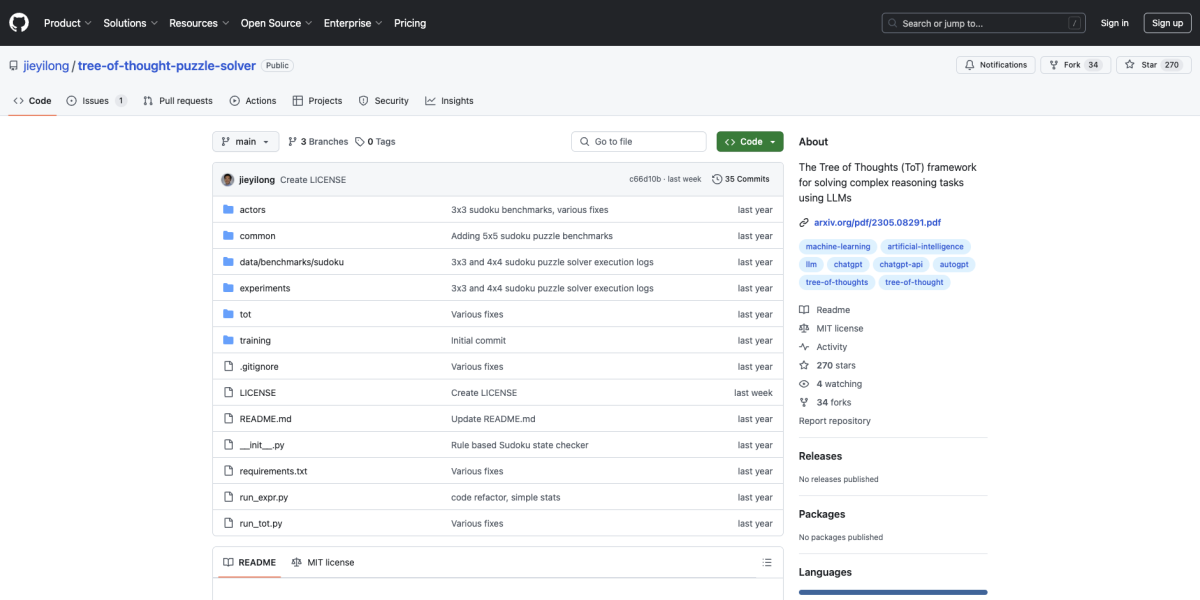Open the 3 Branches link
Screen dimensions: 1200x600
(318, 142)
